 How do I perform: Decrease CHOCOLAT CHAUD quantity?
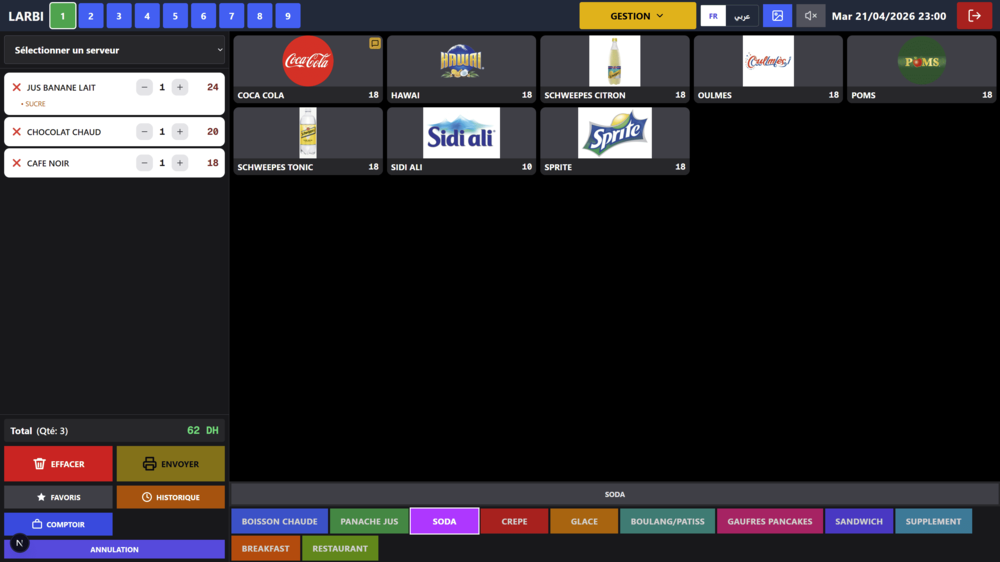coord(144,132)
